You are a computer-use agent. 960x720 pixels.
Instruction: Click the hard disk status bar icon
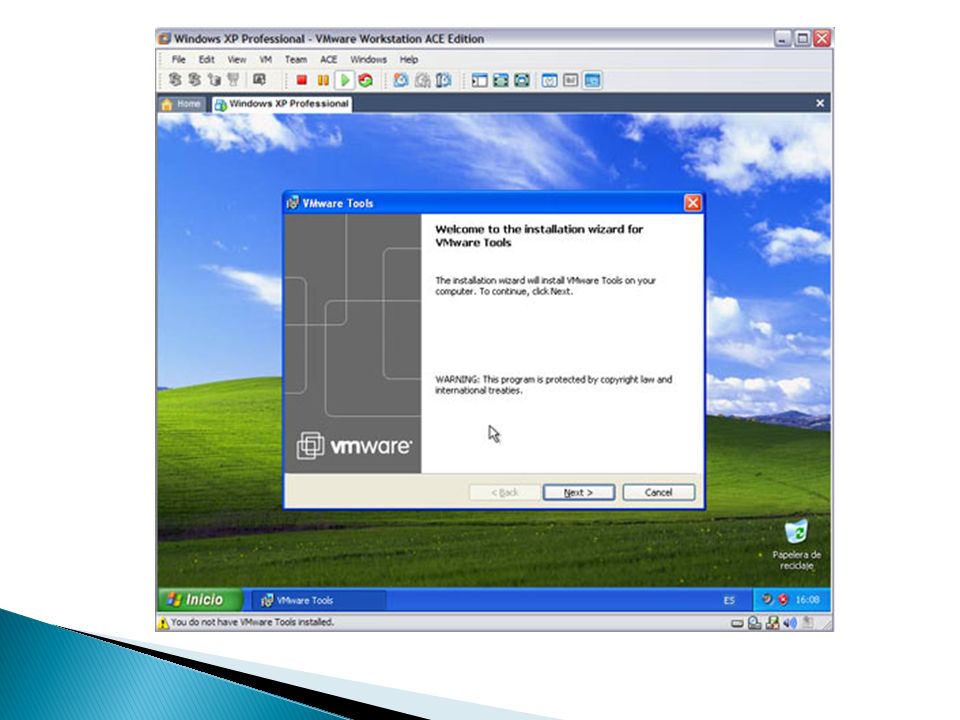(738, 623)
